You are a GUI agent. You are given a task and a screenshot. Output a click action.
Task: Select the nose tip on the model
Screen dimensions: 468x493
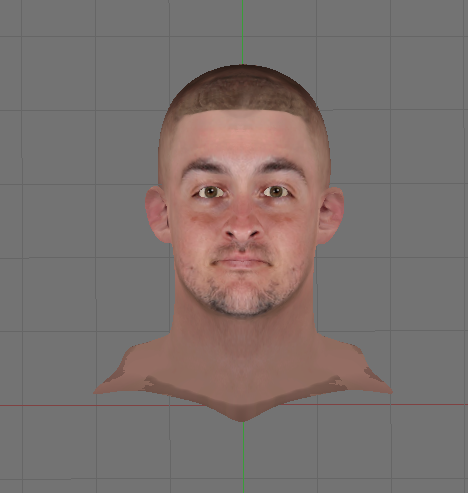pos(242,230)
